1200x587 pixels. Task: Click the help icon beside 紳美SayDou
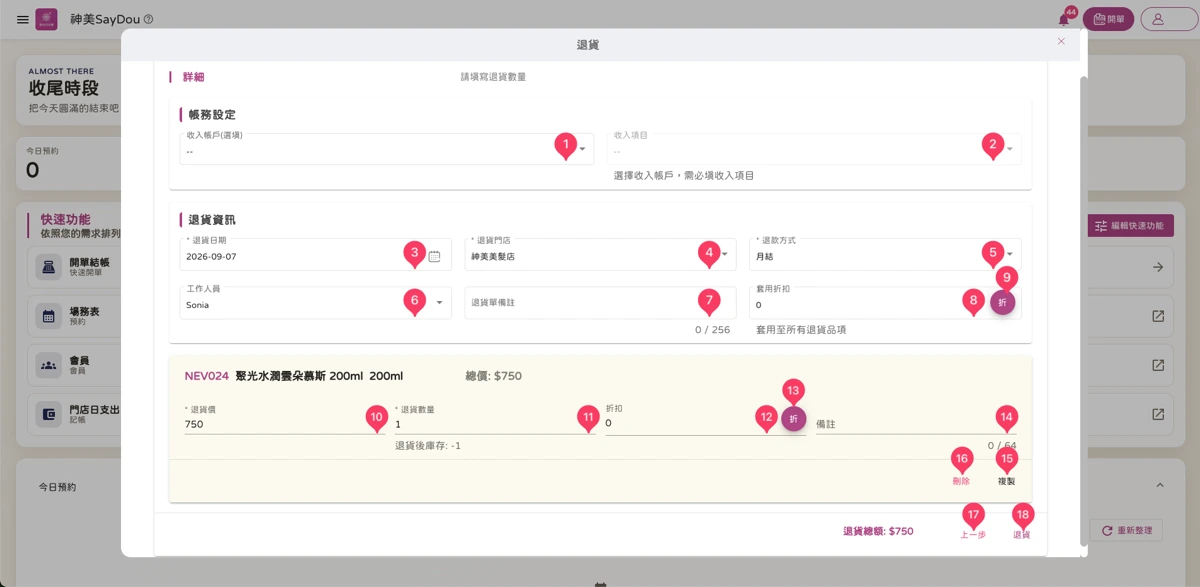149,19
